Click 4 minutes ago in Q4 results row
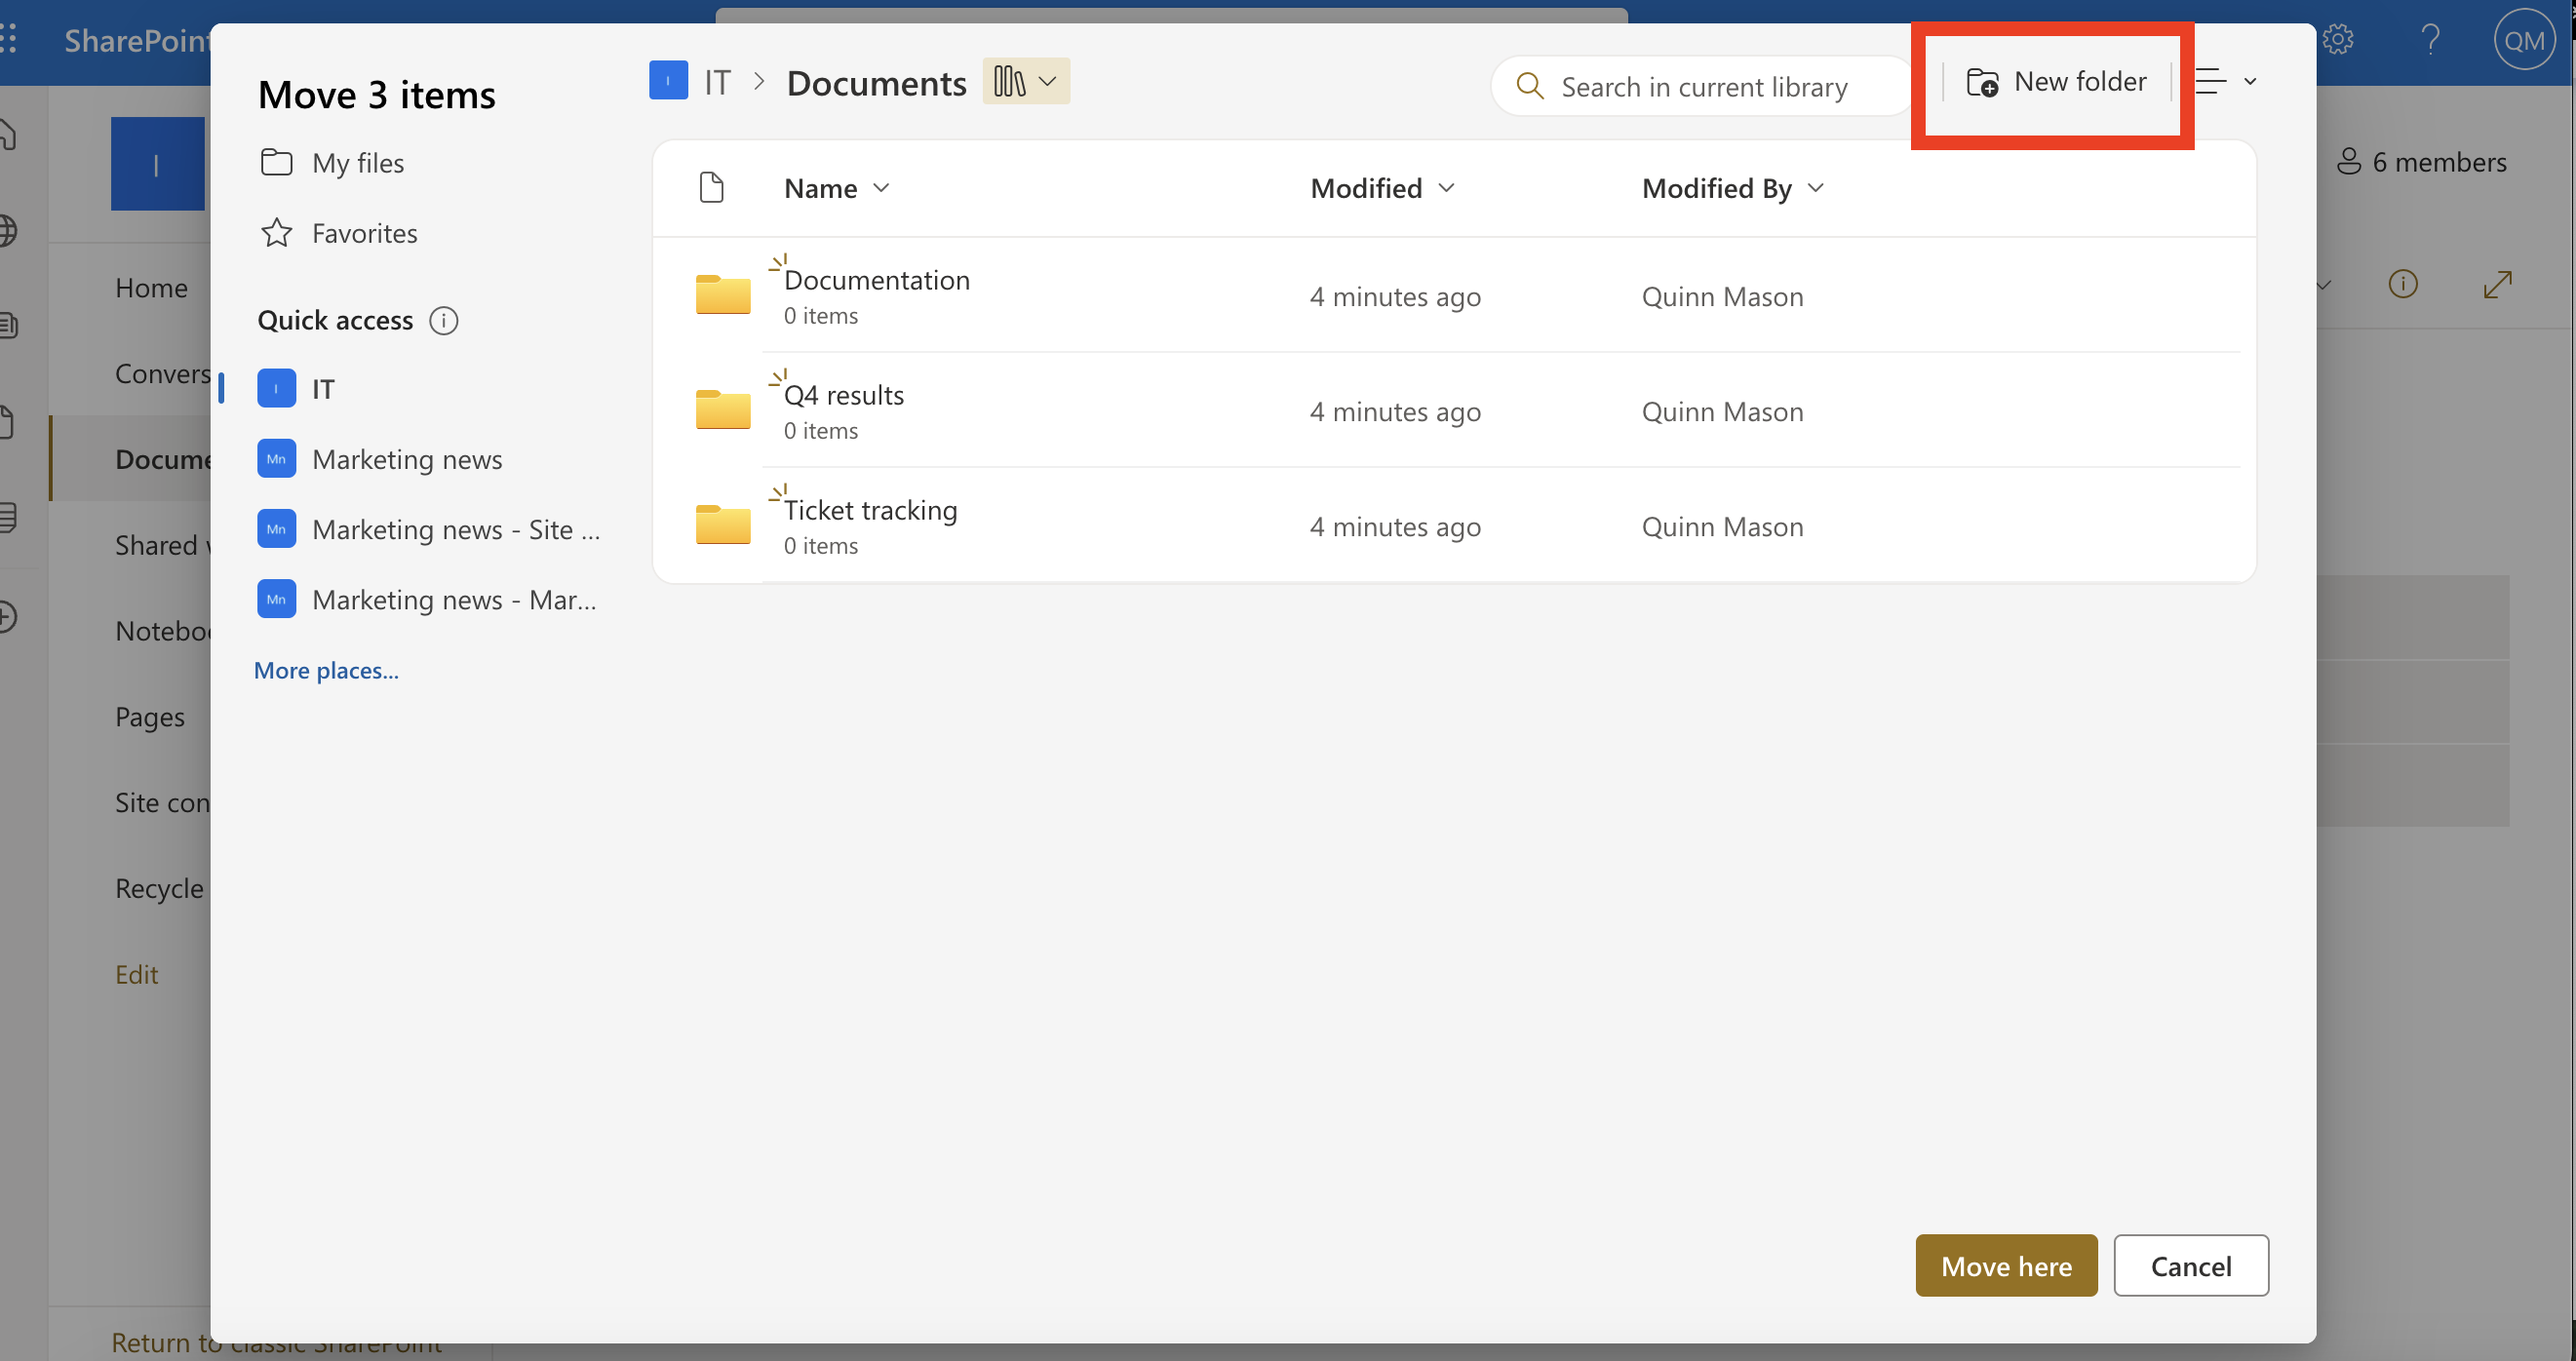 [x=1395, y=411]
